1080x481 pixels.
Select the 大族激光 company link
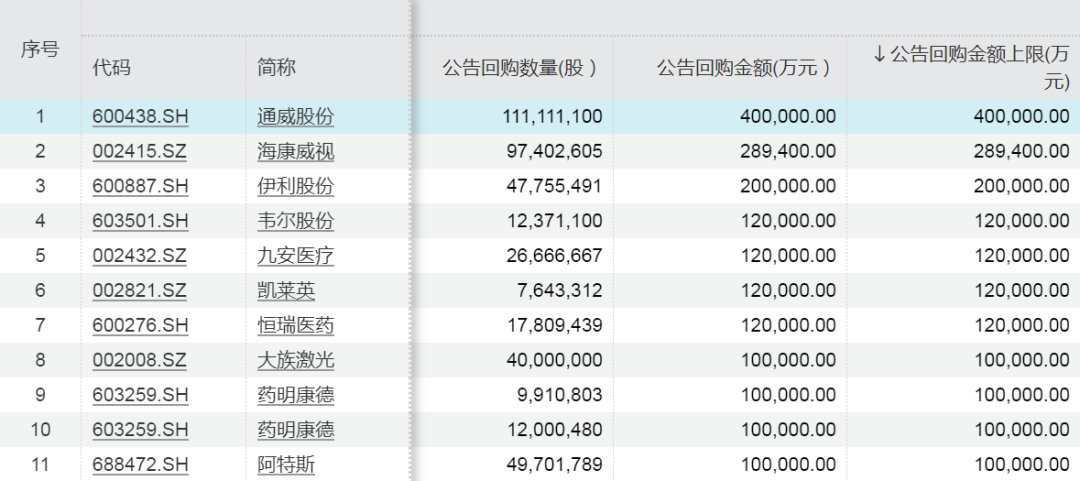[x=295, y=360]
